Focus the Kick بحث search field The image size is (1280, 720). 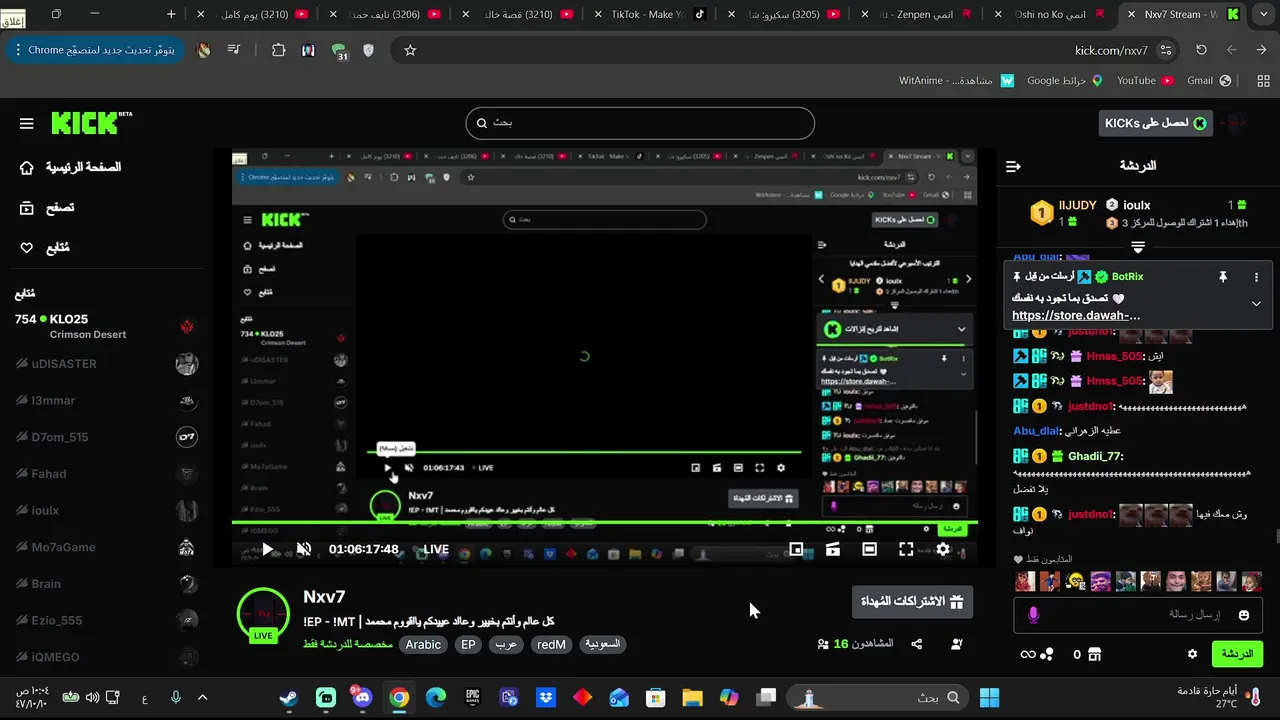click(640, 123)
